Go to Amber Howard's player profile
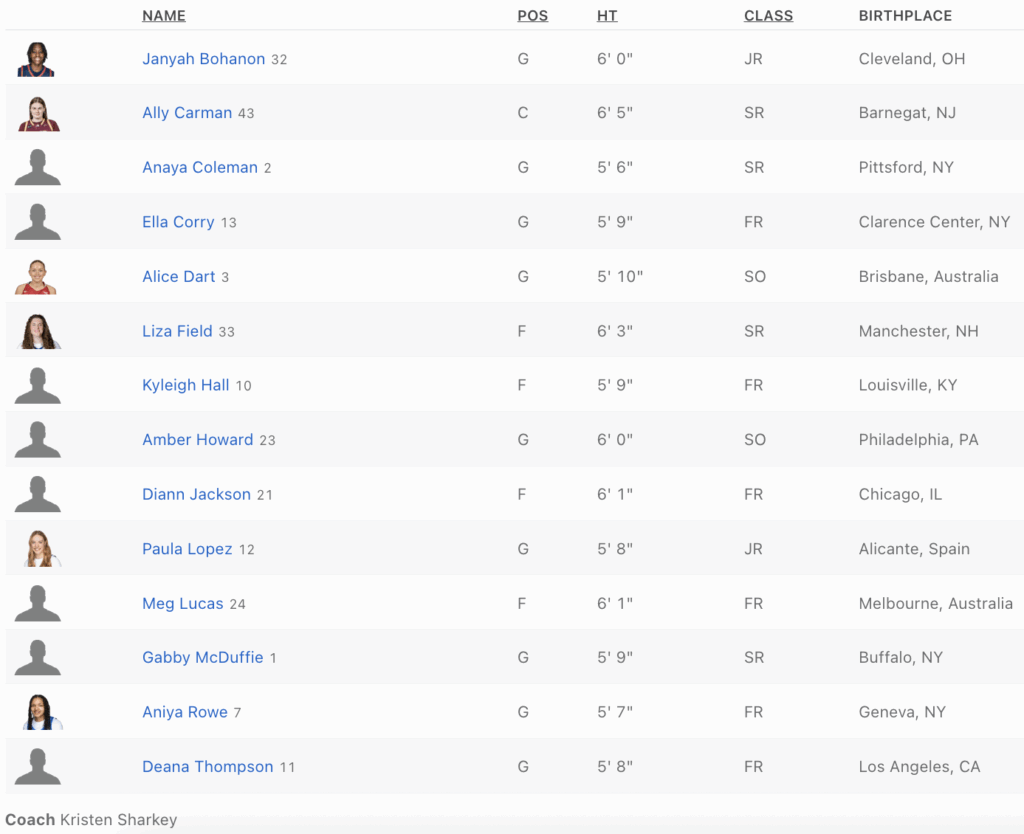Screen dimensions: 1024x834 (x=197, y=440)
